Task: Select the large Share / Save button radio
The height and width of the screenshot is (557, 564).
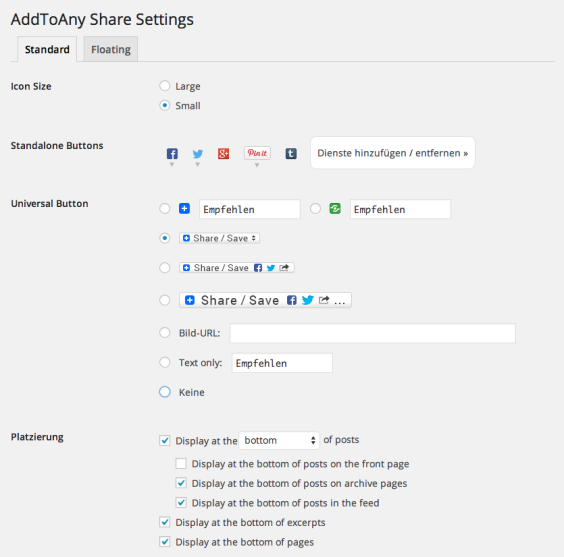Action: click(165, 300)
